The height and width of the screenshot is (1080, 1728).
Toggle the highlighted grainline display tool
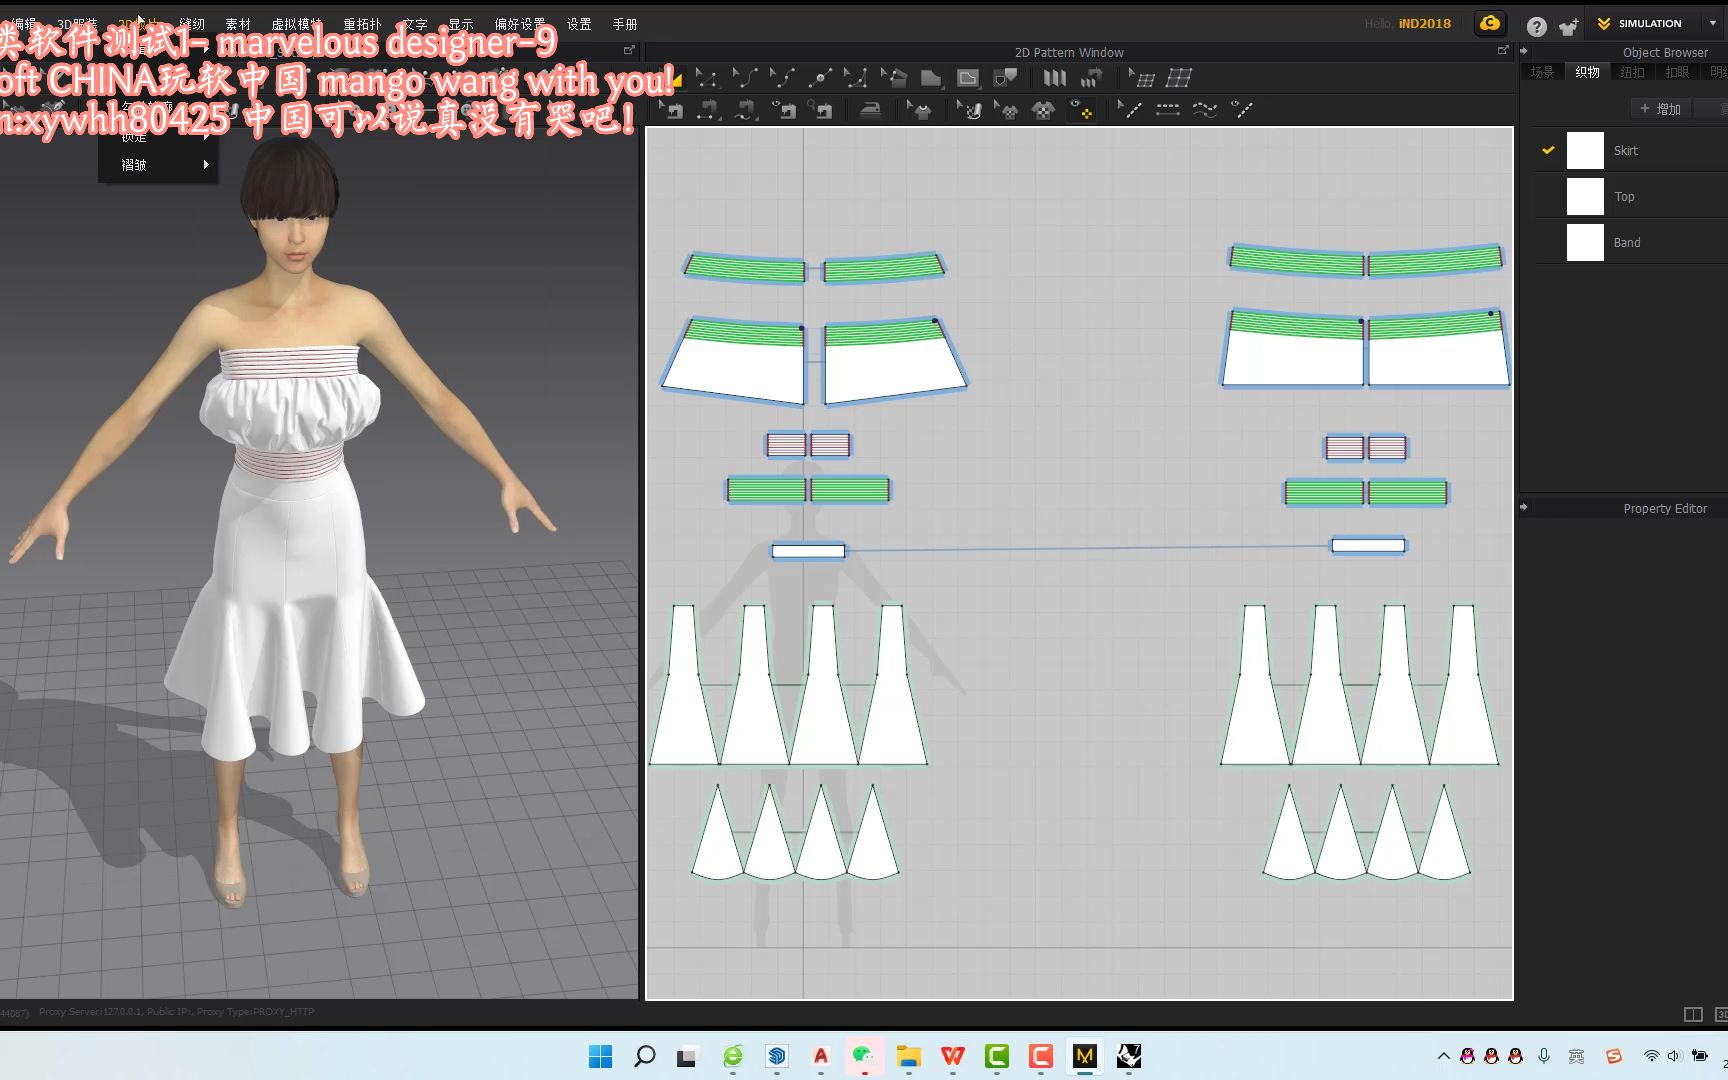click(1085, 111)
